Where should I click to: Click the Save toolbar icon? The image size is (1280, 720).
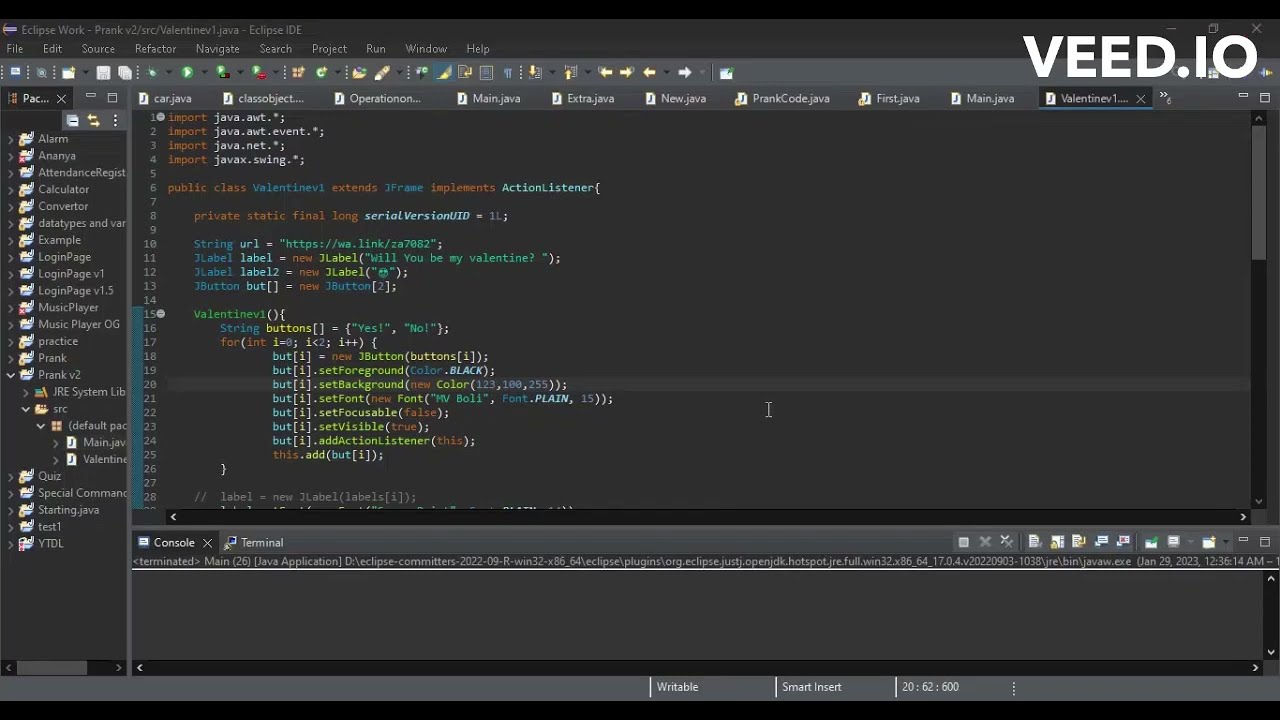(103, 72)
